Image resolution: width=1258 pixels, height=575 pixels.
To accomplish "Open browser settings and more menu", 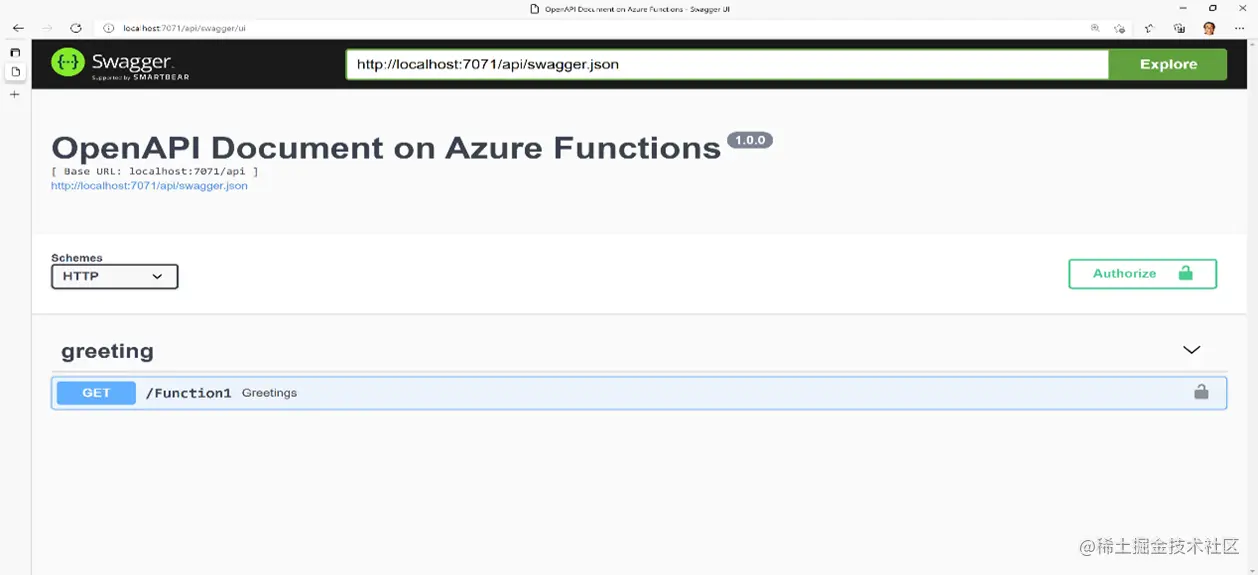I will tap(1239, 28).
